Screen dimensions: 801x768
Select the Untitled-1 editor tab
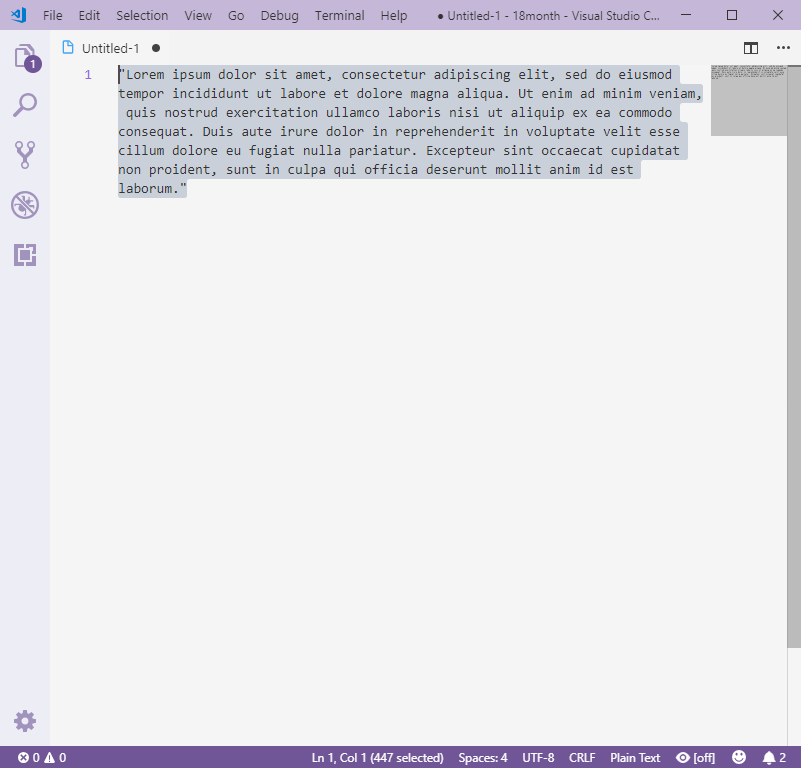[110, 47]
